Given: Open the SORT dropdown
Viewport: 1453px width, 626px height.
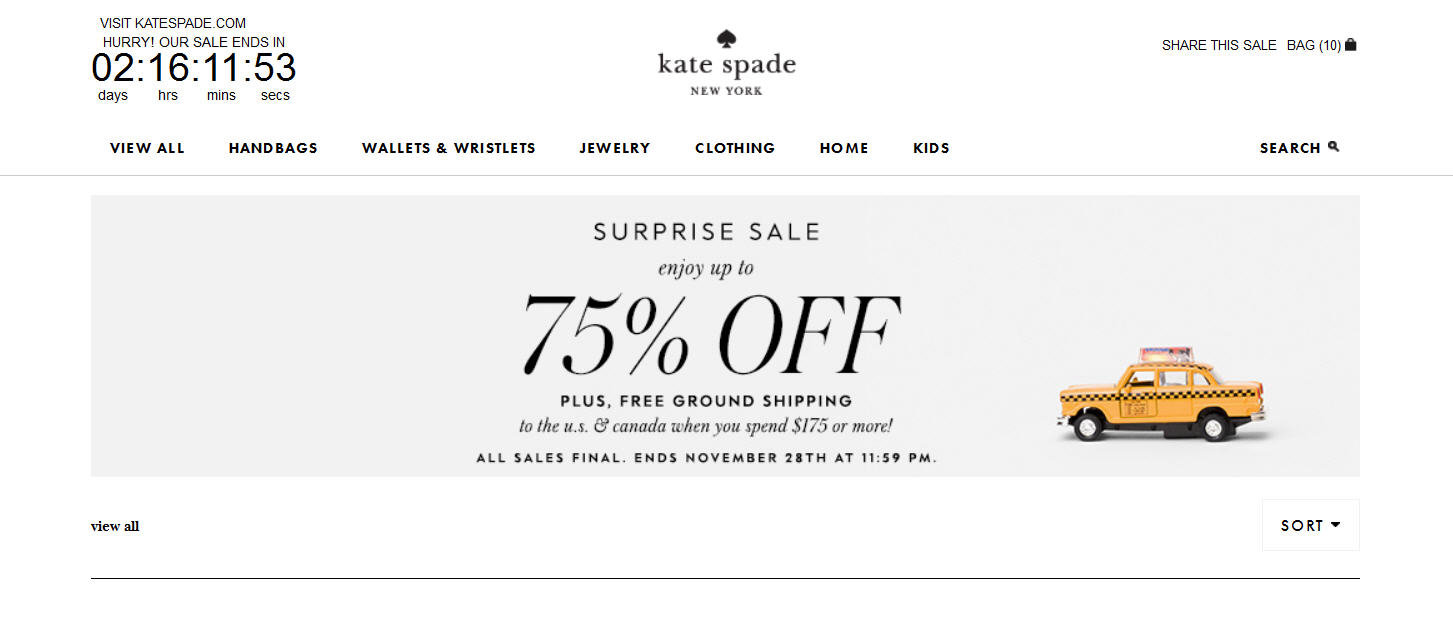Looking at the screenshot, I should click(x=1310, y=525).
